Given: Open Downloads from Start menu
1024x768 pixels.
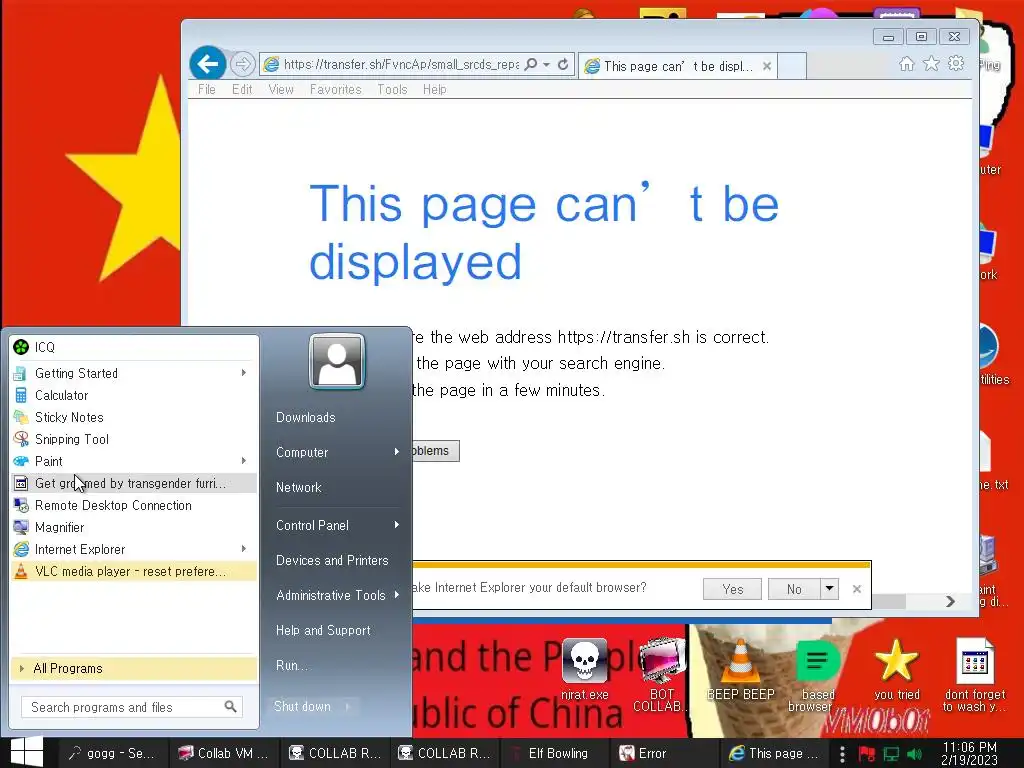Looking at the screenshot, I should tap(306, 417).
